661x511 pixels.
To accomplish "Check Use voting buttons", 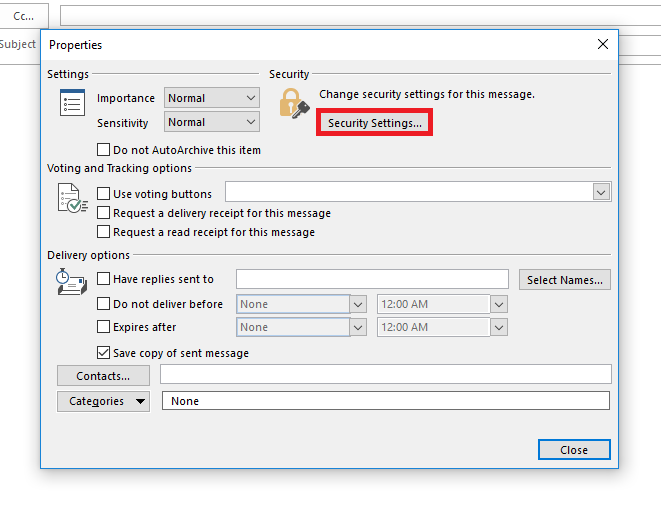I will (103, 194).
